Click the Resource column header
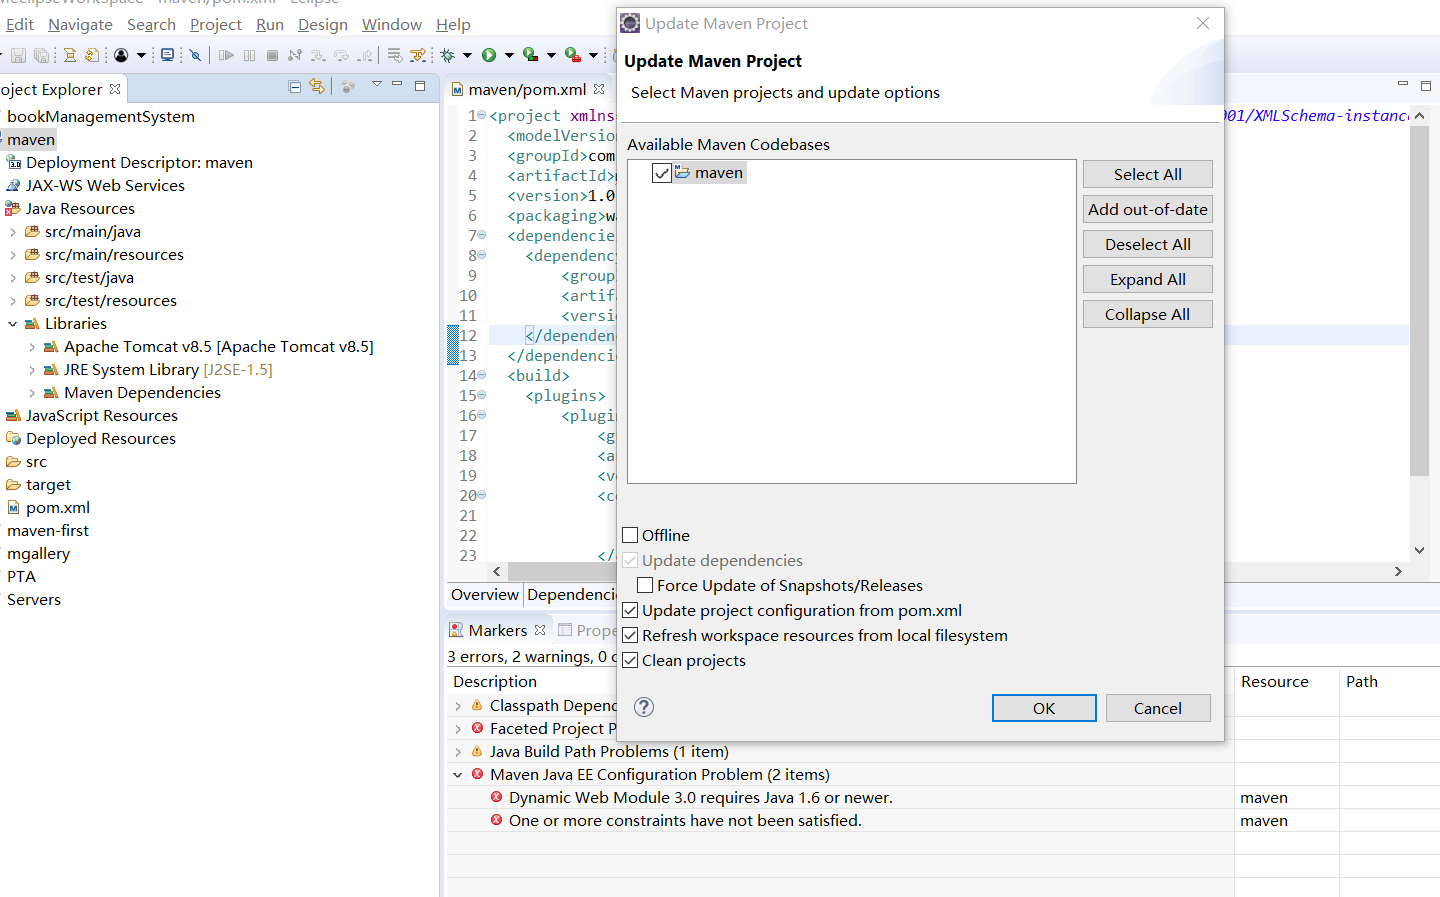Screen dimensions: 1440x897 [x=1275, y=682]
